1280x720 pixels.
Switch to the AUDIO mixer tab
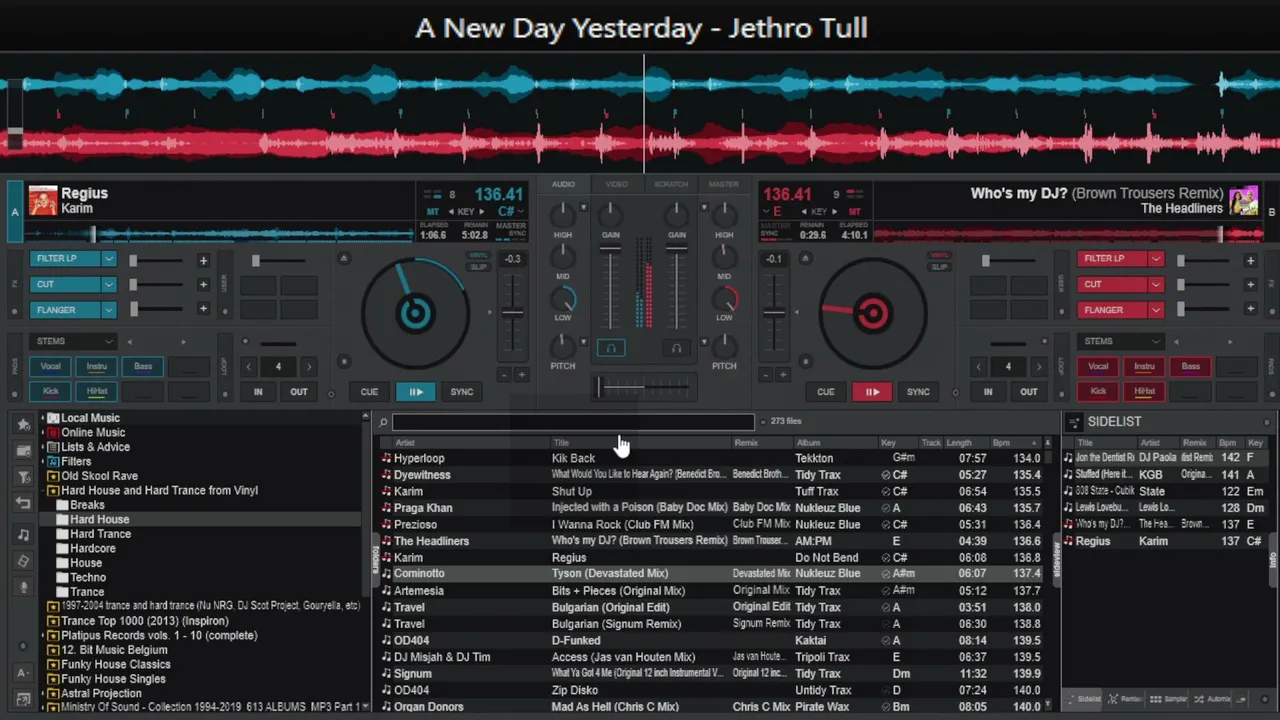(563, 184)
